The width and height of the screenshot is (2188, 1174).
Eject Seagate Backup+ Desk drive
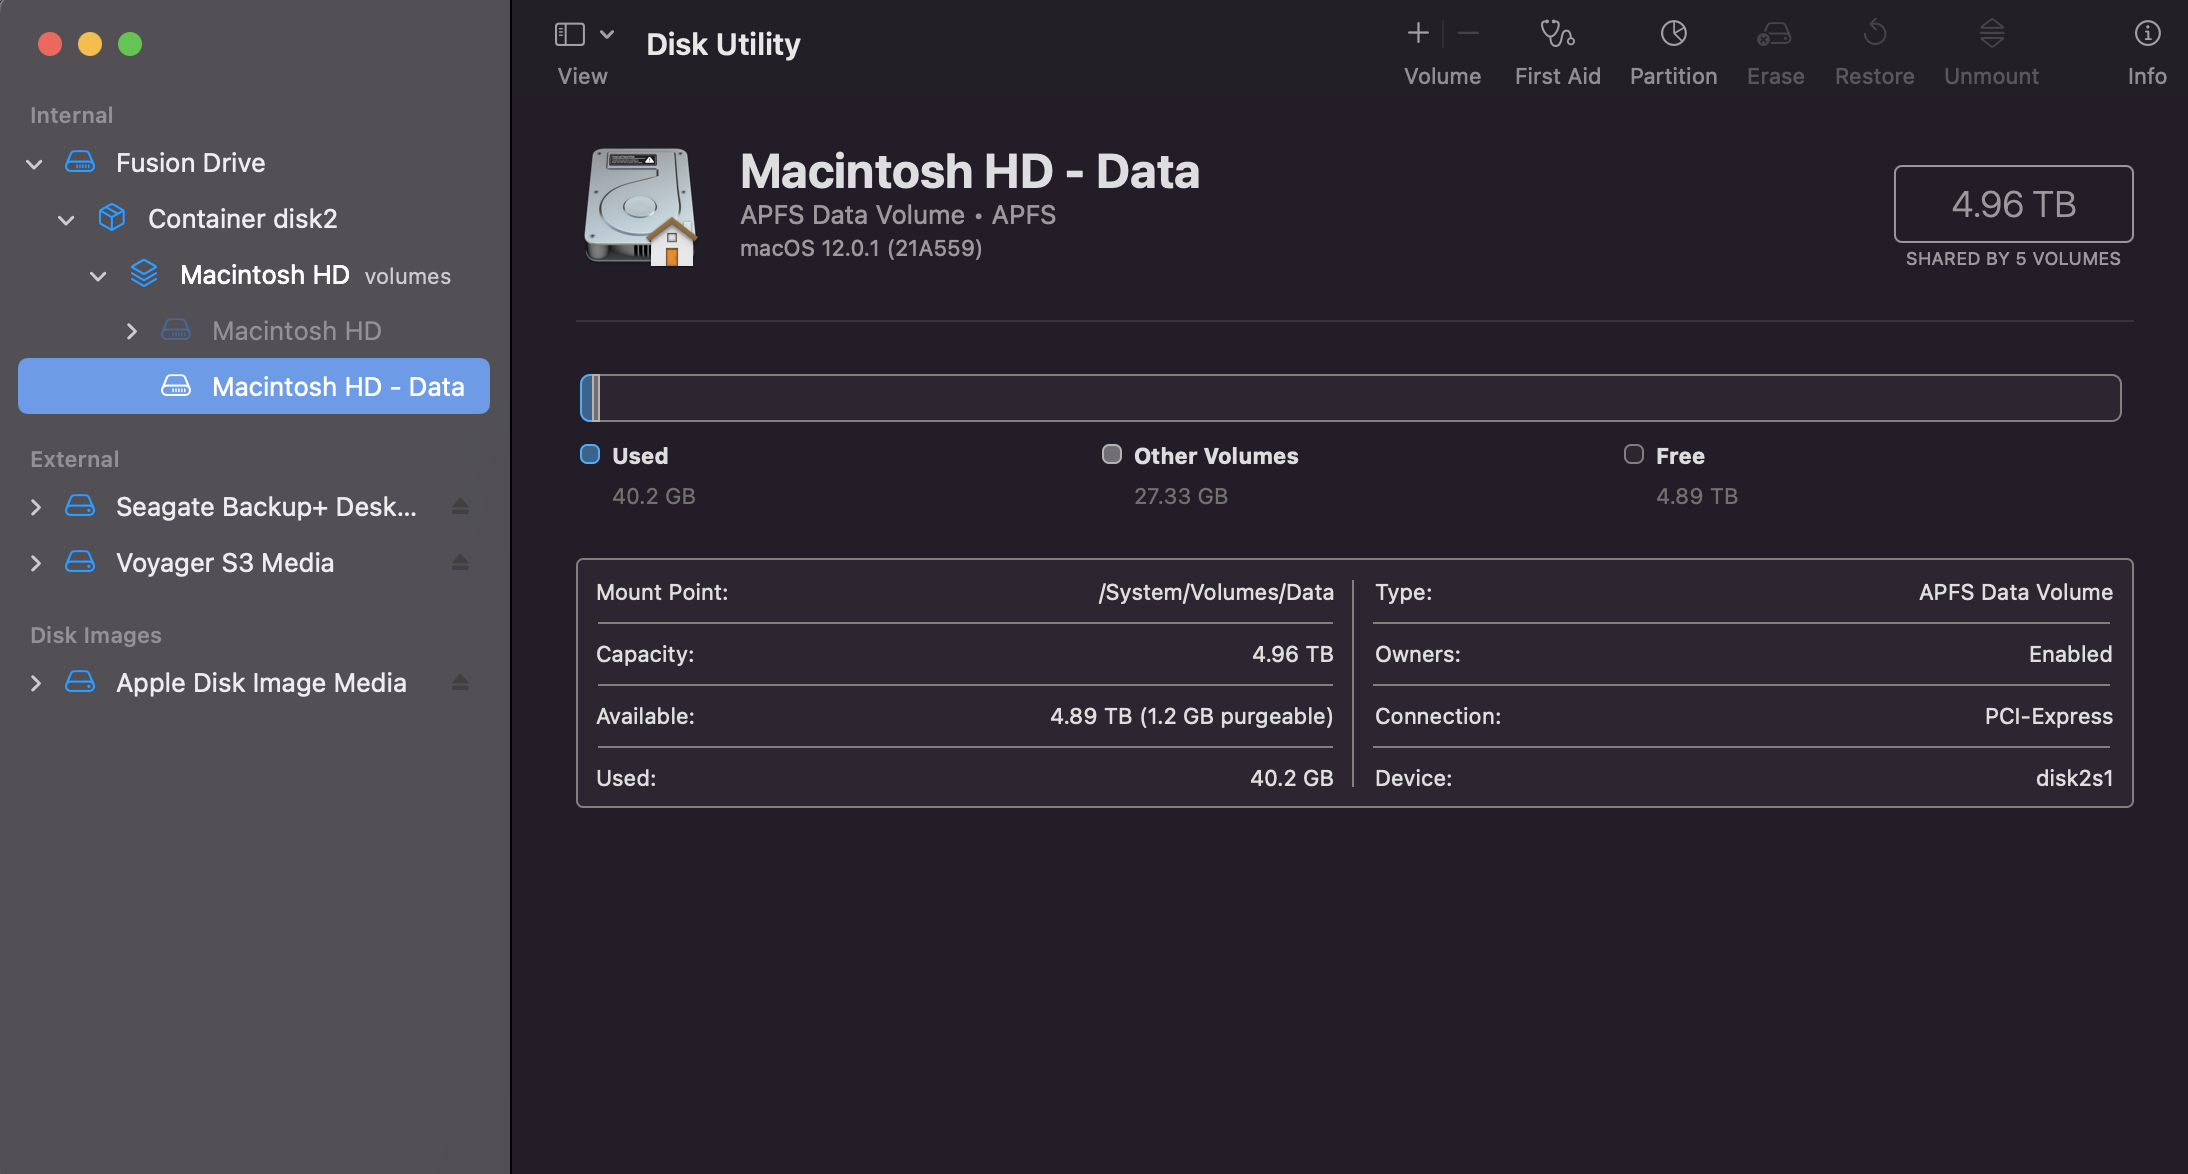tap(460, 507)
